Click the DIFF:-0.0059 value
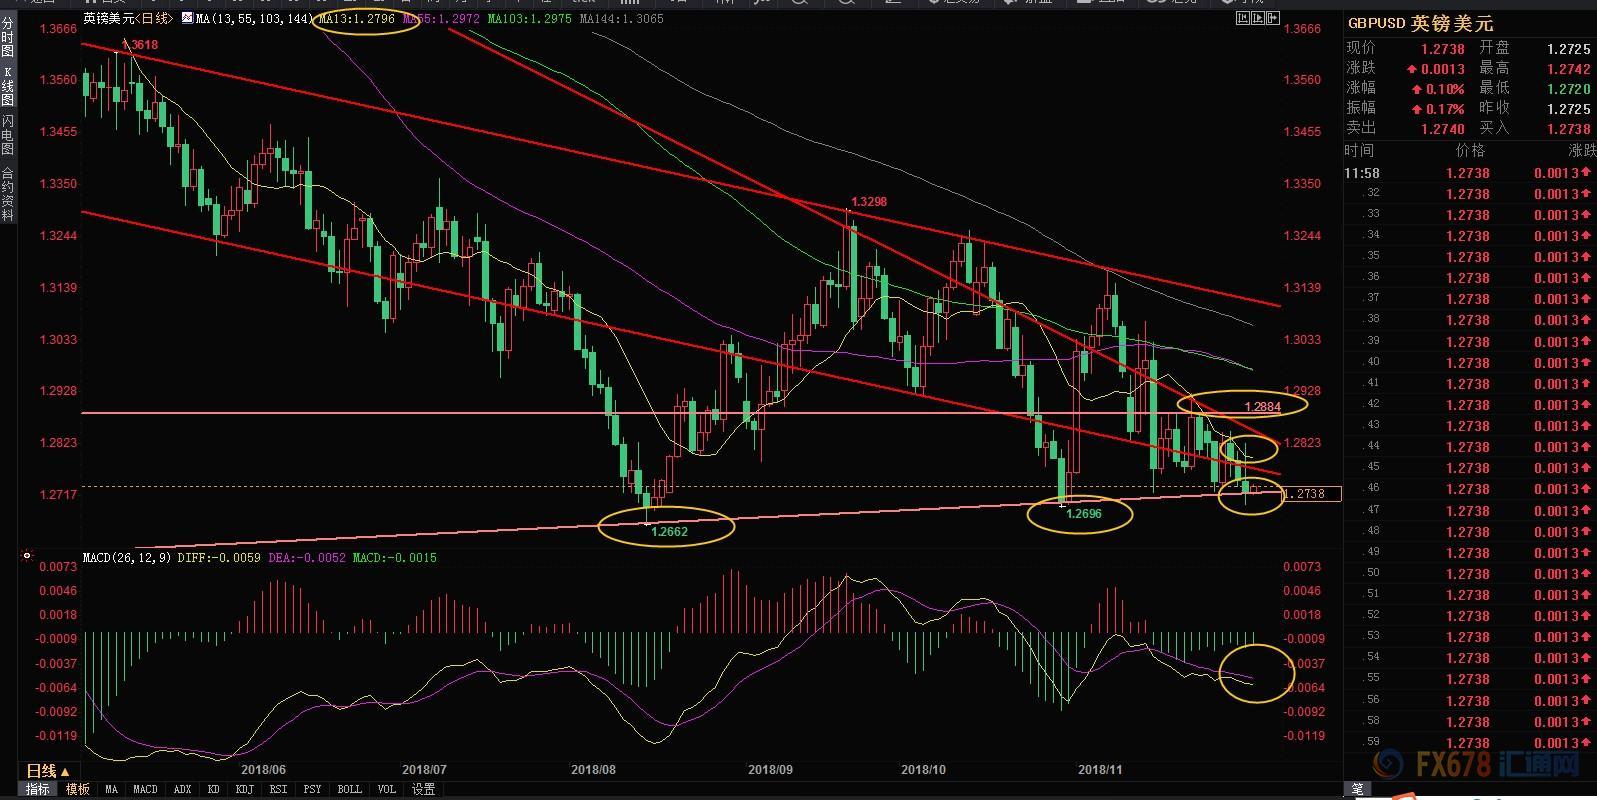This screenshot has height=800, width=1597. 221,557
